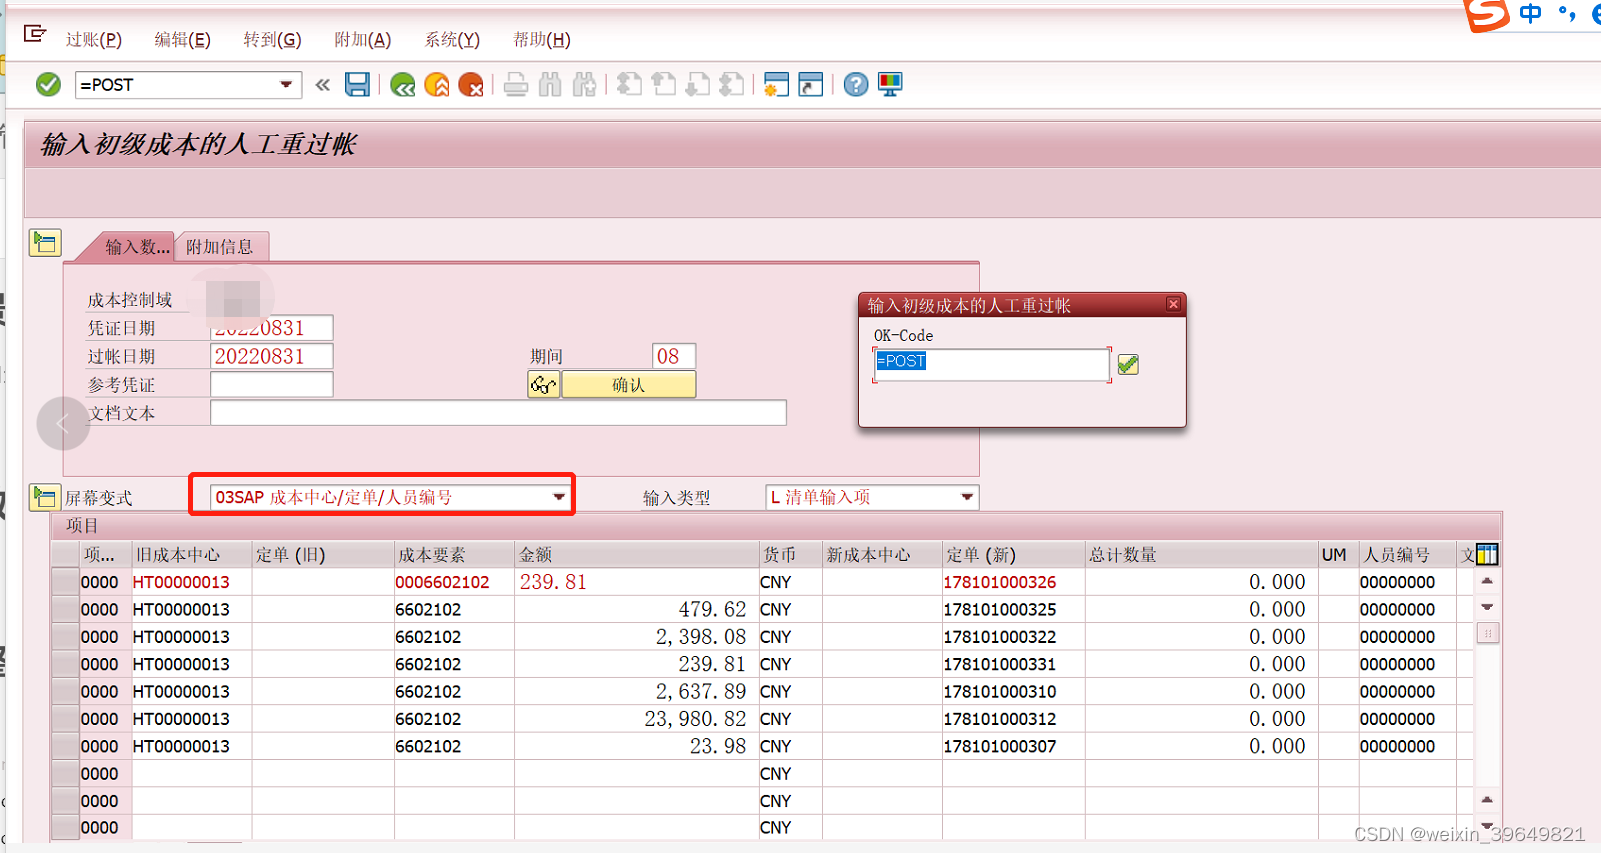Click the green checkmark in OK-Code dialog
Viewport: 1601px width, 853px height.
[1128, 365]
